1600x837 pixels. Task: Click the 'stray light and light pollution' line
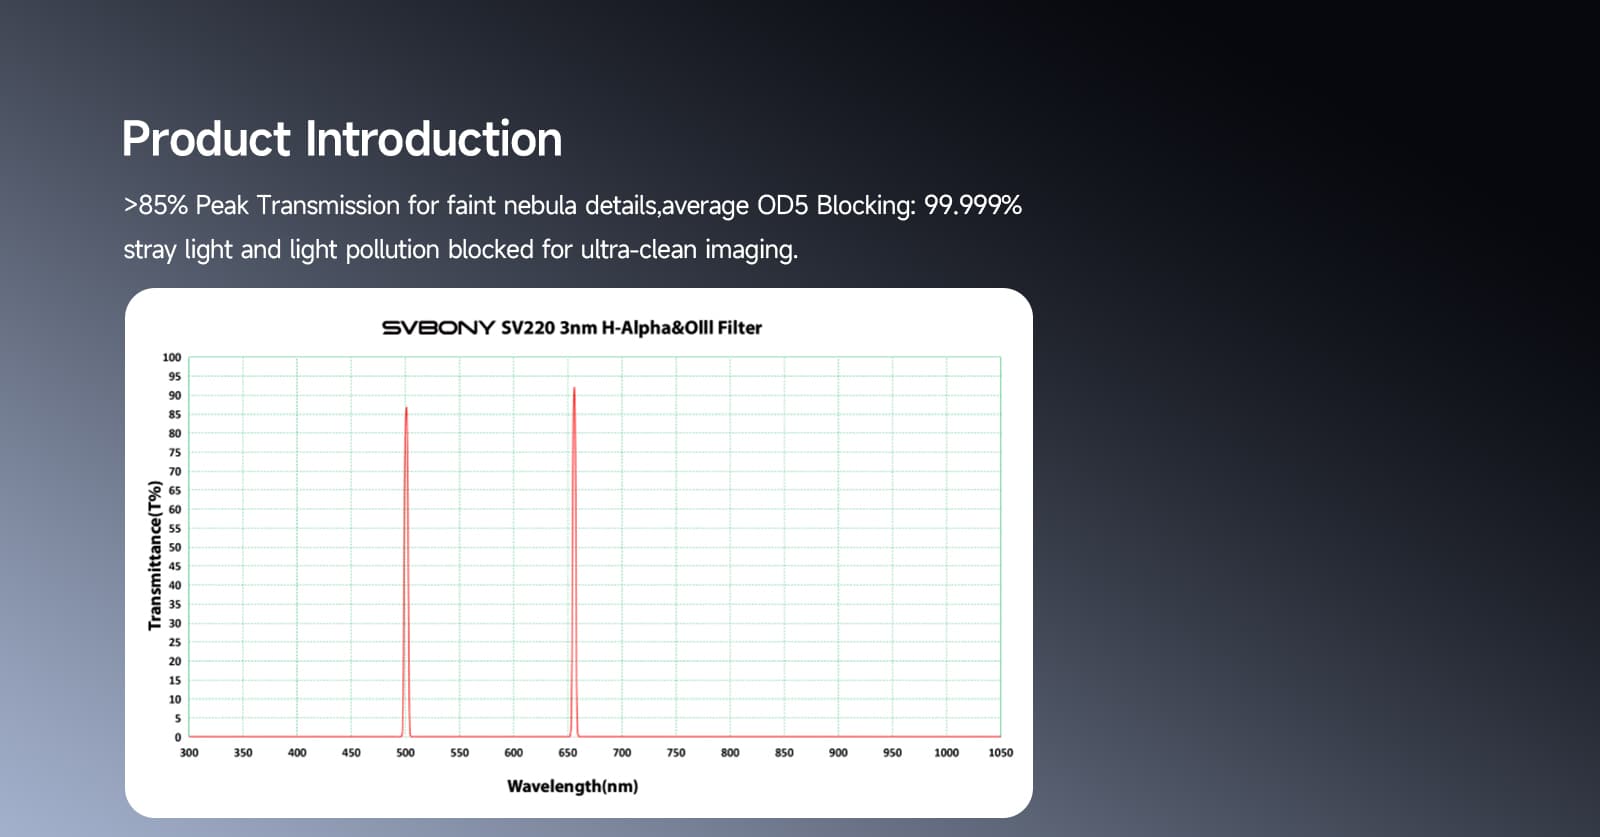click(460, 250)
